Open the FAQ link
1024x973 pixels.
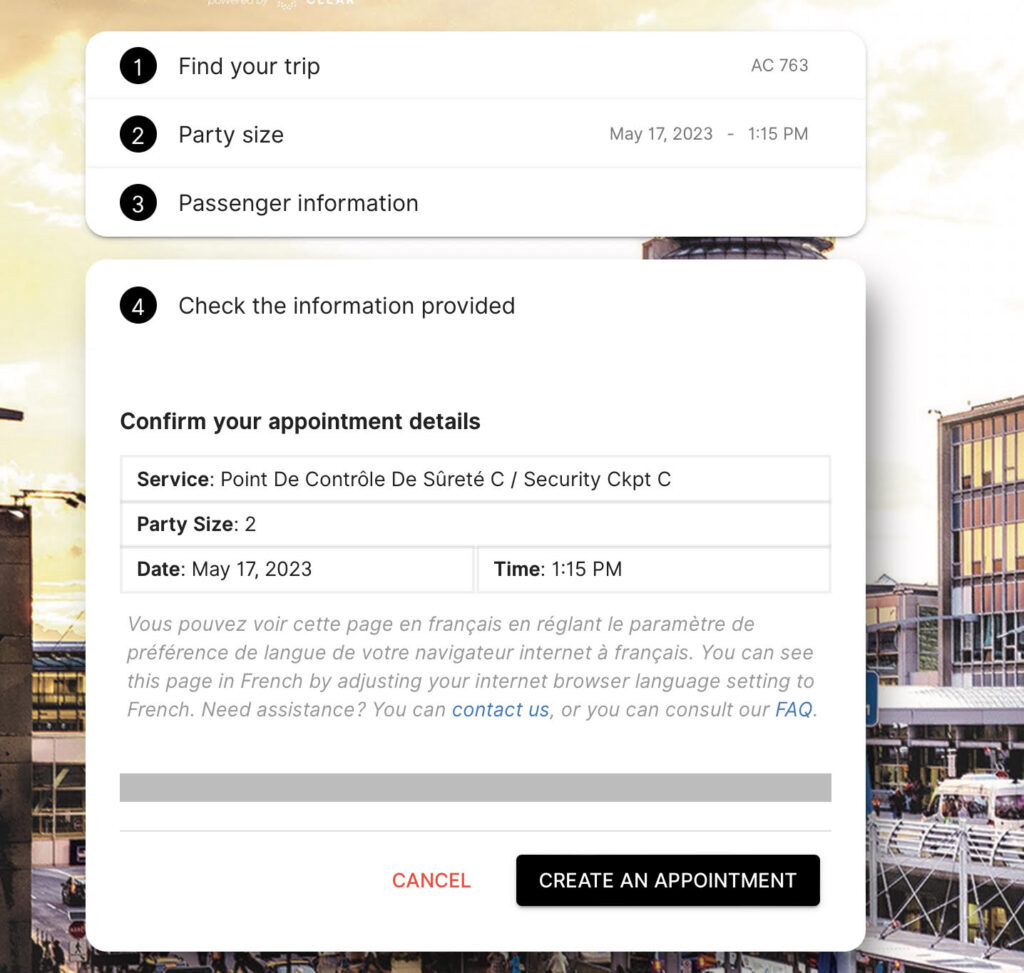[x=794, y=710]
